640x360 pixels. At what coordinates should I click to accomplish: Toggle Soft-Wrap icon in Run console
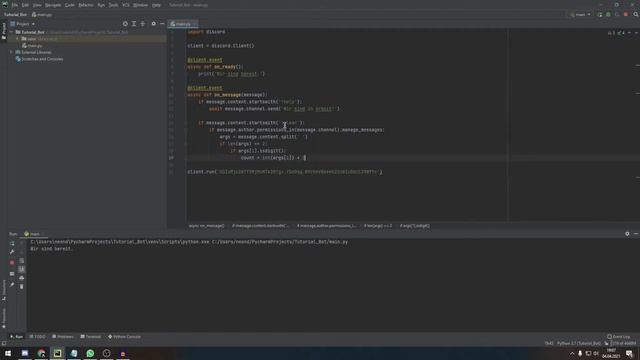coord(22,260)
